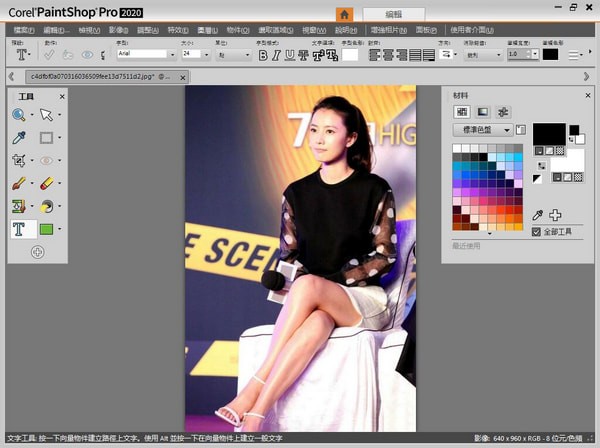Toggle bold text formatting
Screen dimensions: 600x448
(x=263, y=55)
